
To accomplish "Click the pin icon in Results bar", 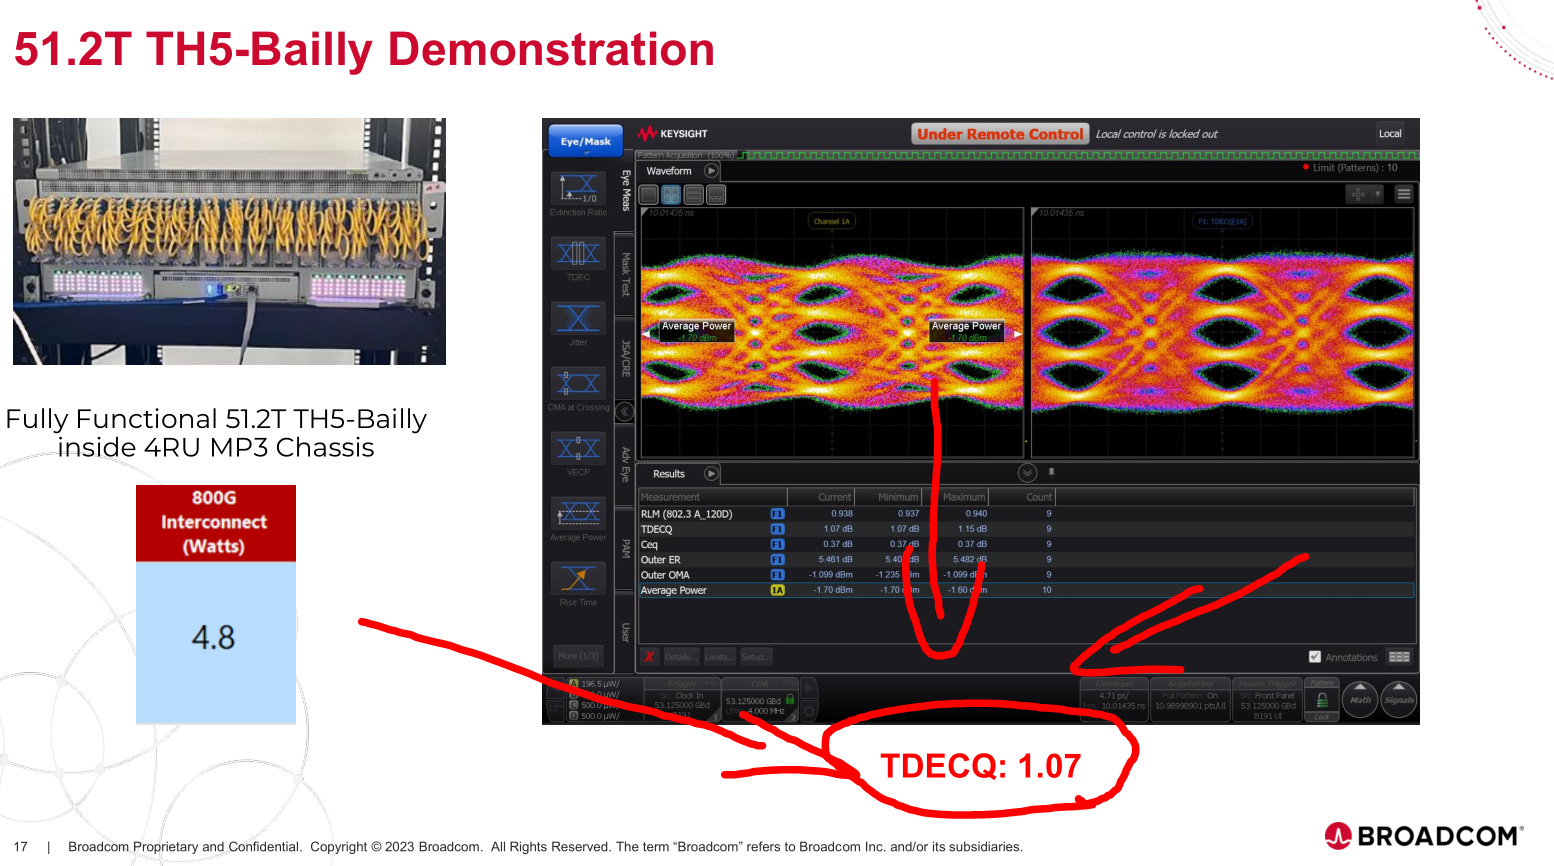I will coord(1051,472).
